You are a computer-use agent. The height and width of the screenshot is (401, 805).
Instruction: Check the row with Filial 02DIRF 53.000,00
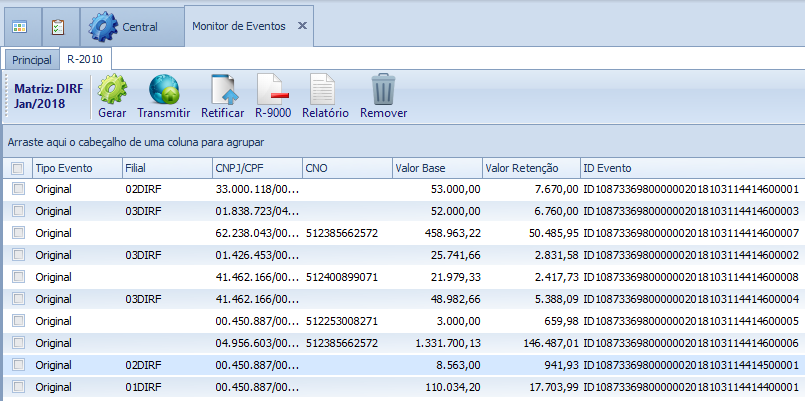point(17,188)
